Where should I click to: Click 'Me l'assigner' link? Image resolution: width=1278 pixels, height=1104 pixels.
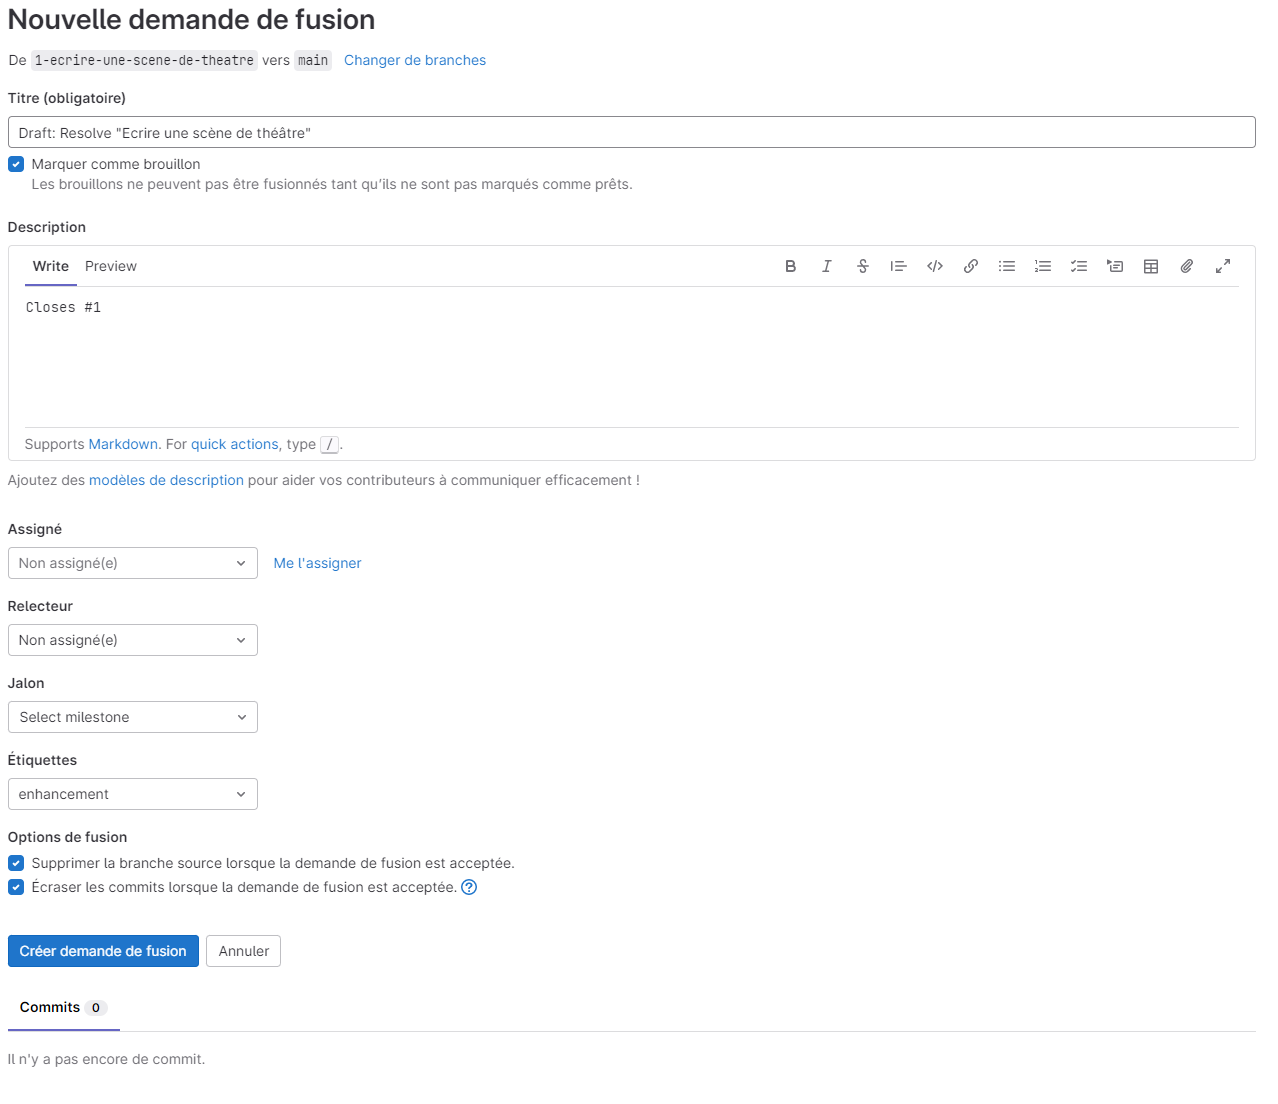click(317, 563)
